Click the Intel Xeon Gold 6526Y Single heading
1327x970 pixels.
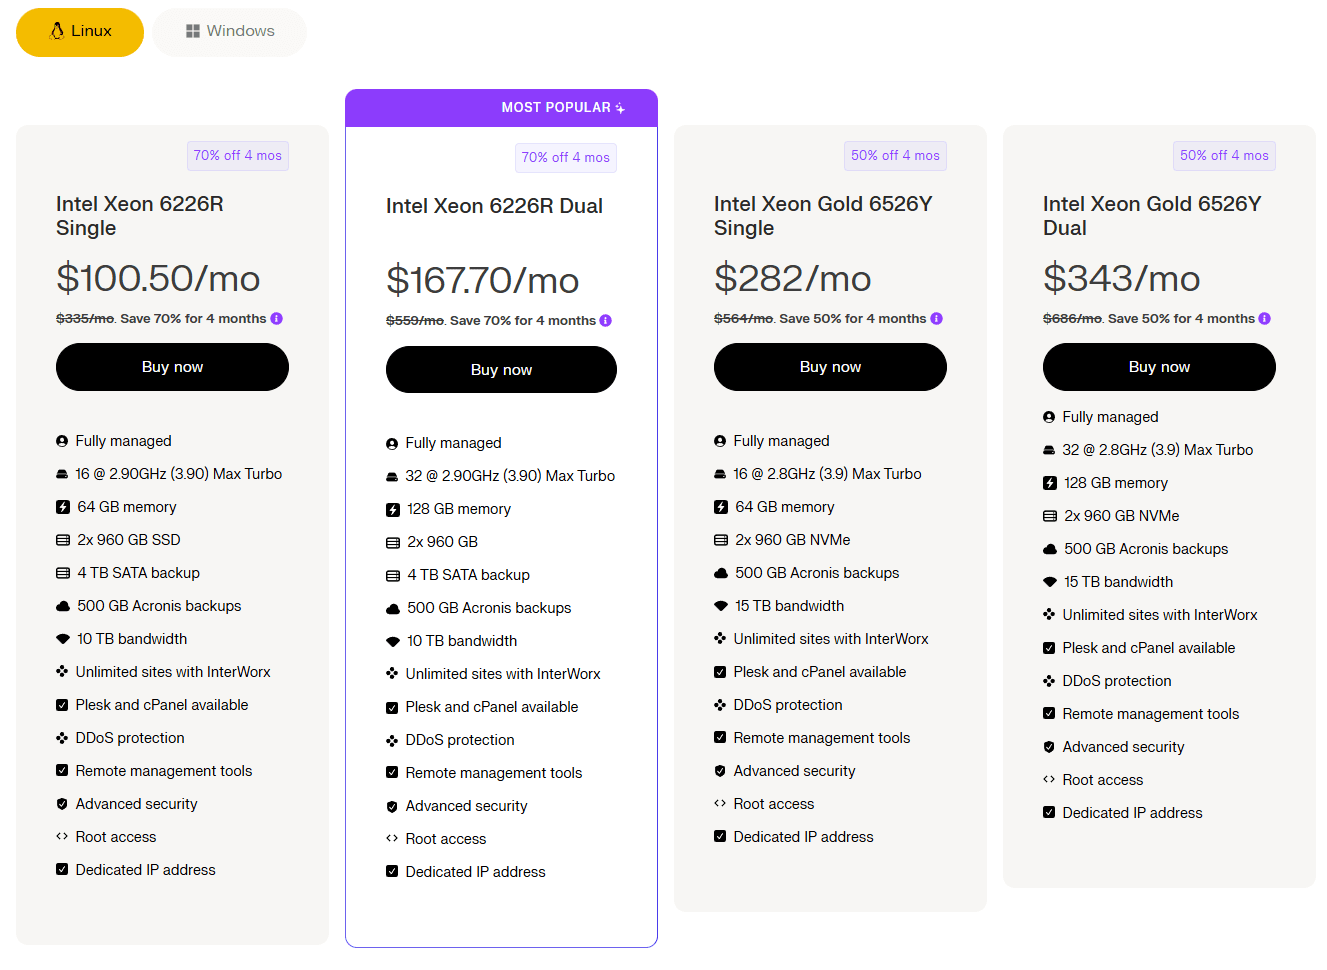click(x=823, y=216)
